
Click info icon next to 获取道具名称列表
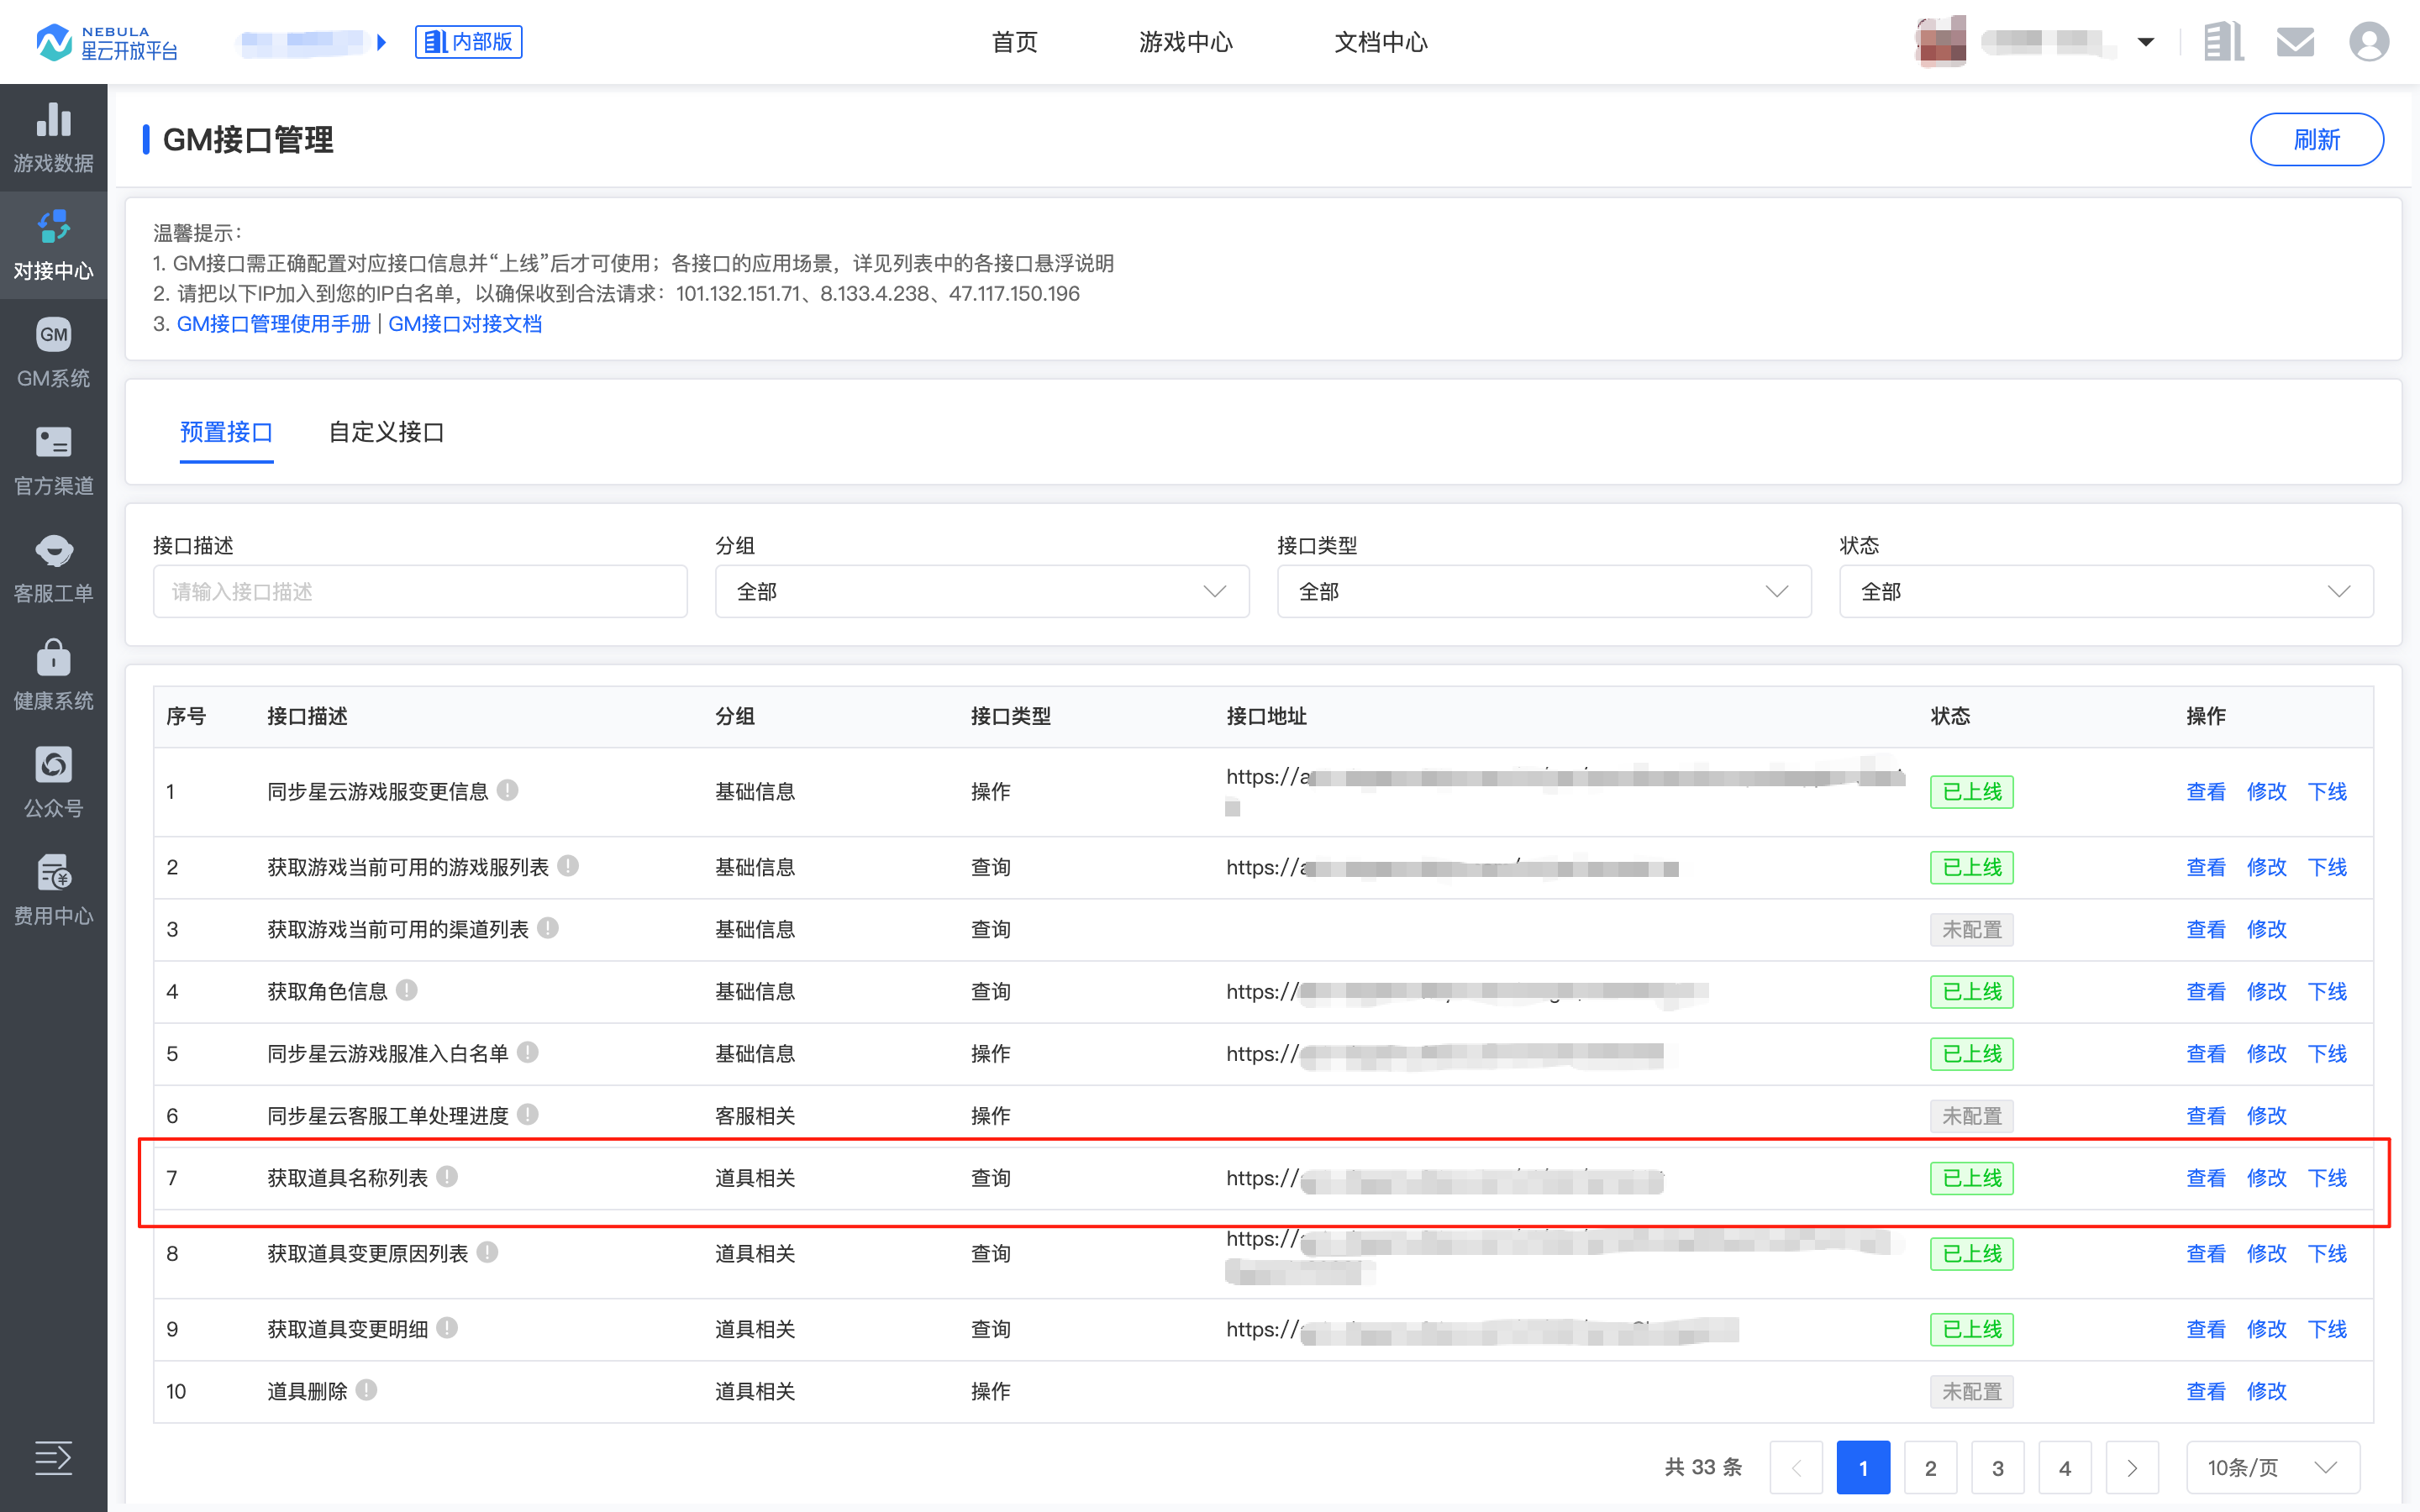pyautogui.click(x=447, y=1176)
